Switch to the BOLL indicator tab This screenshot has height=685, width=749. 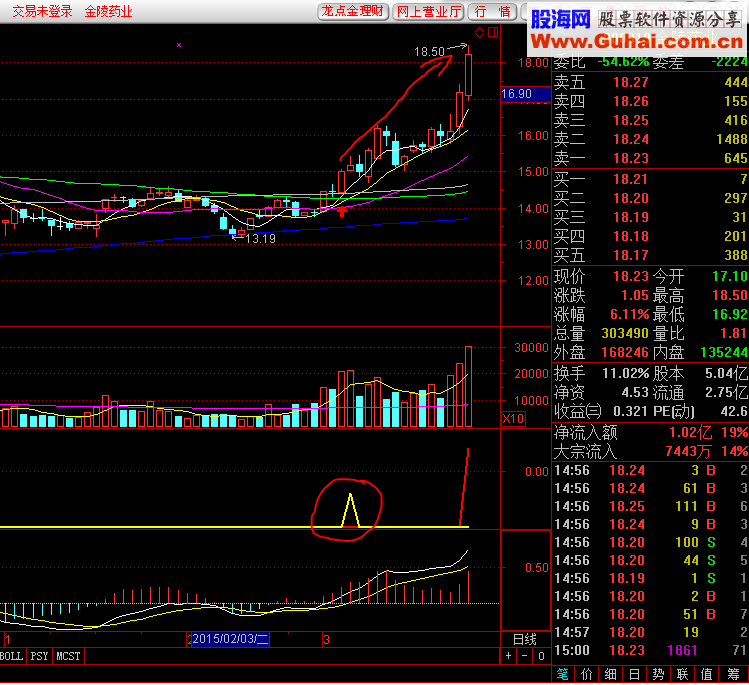(11, 656)
